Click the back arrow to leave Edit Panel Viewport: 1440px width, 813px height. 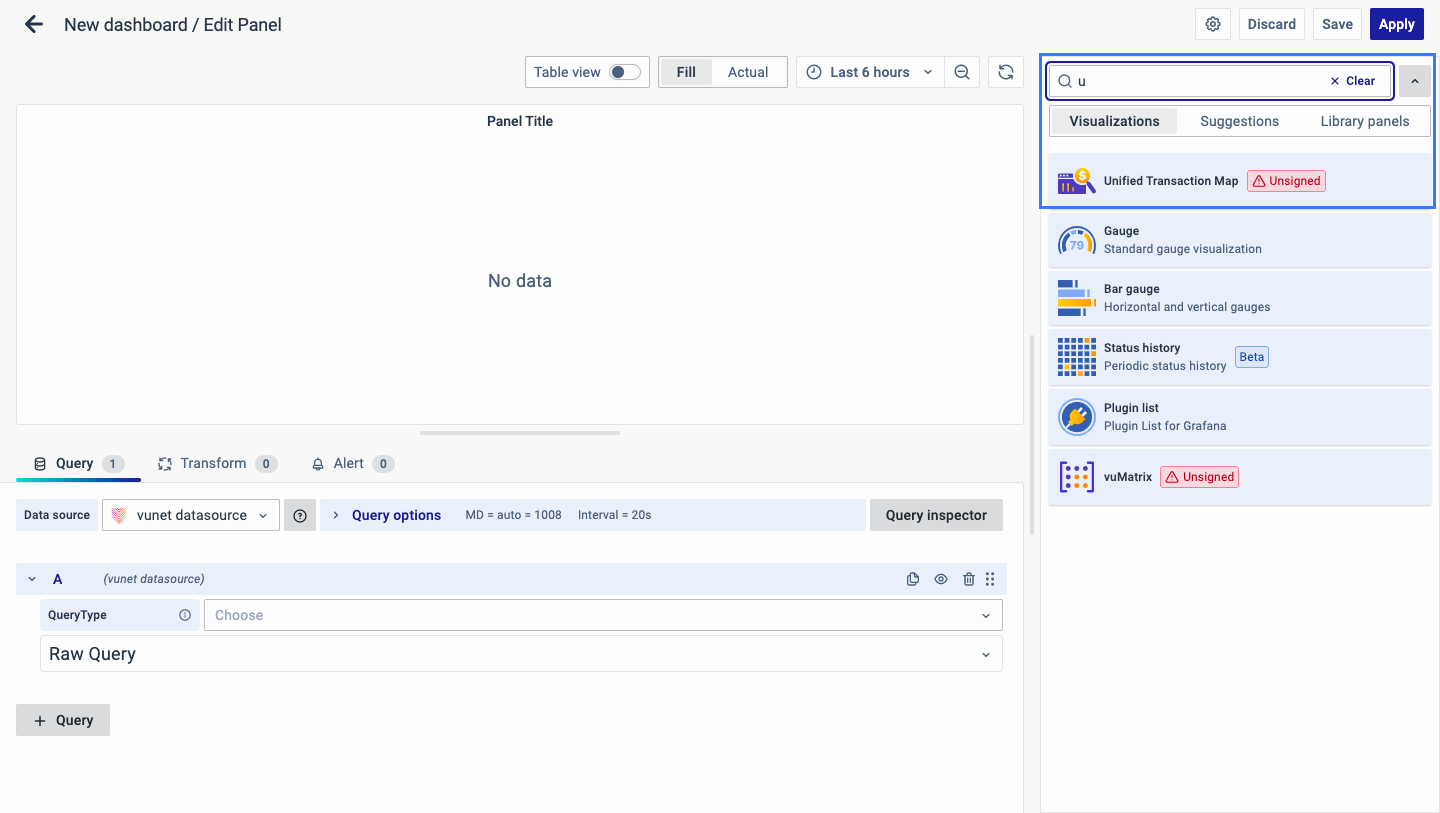pyautogui.click(x=34, y=25)
